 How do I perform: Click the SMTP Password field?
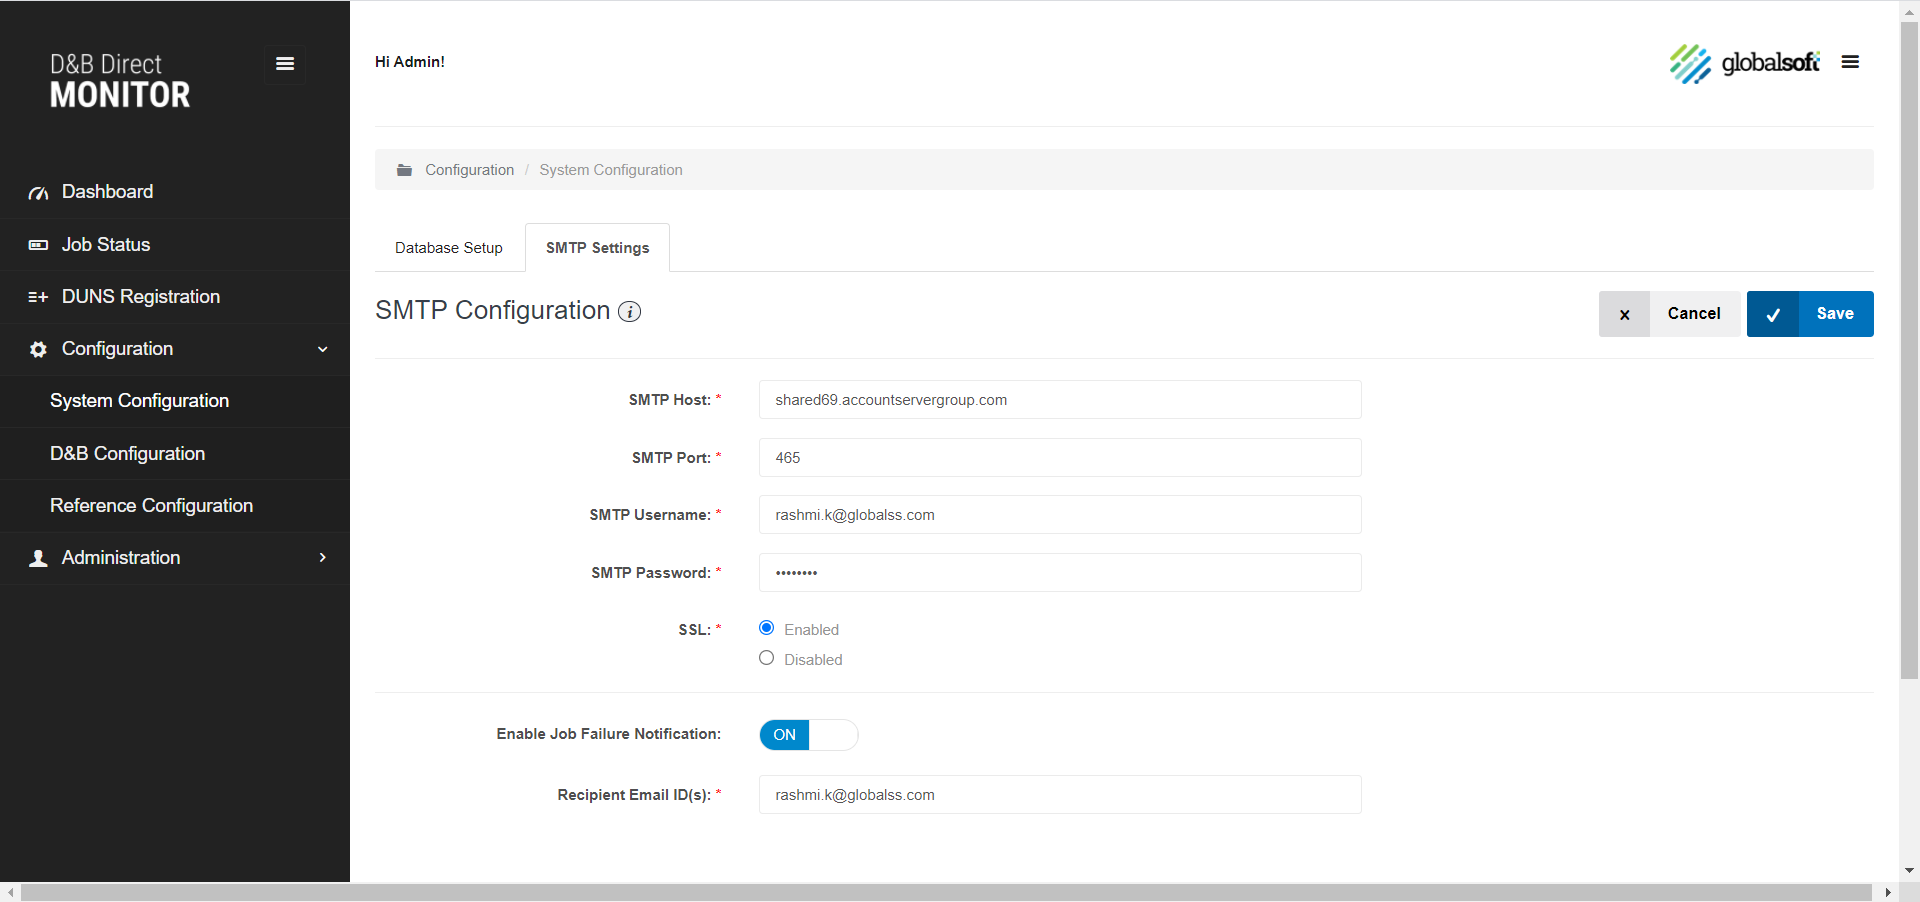(x=1060, y=573)
